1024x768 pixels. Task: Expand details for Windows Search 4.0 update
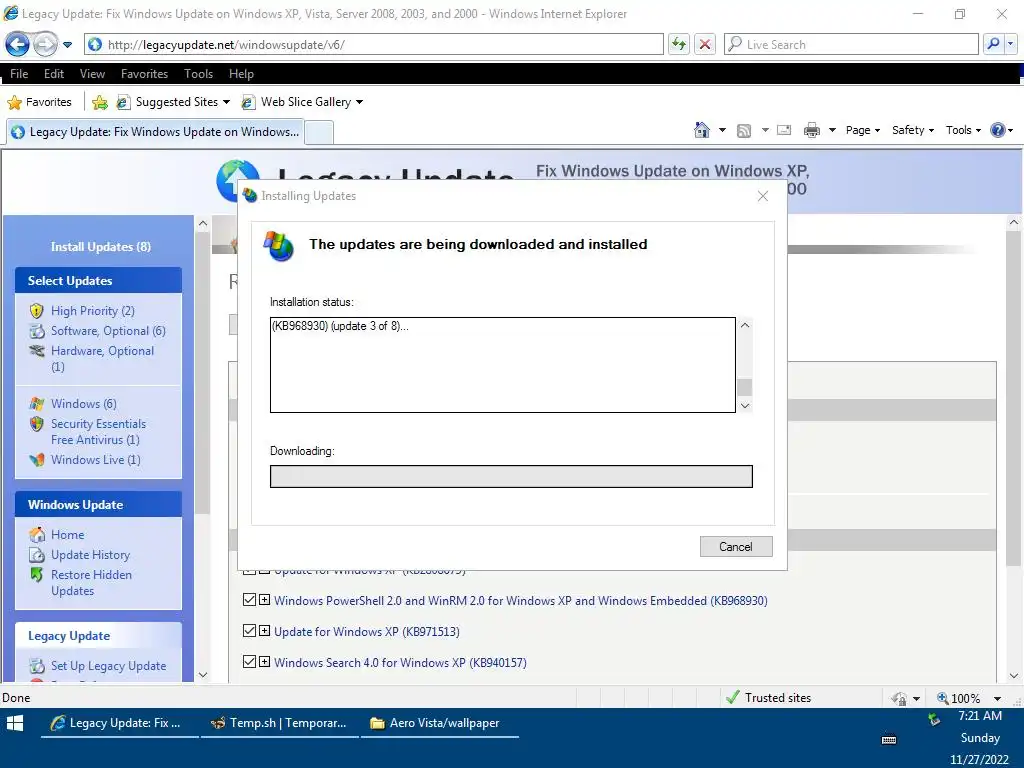(x=264, y=662)
